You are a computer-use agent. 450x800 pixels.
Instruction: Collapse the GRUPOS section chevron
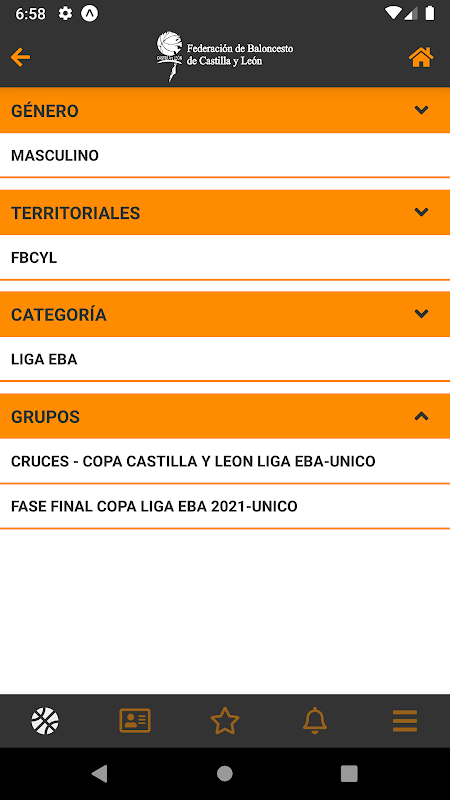[421, 416]
